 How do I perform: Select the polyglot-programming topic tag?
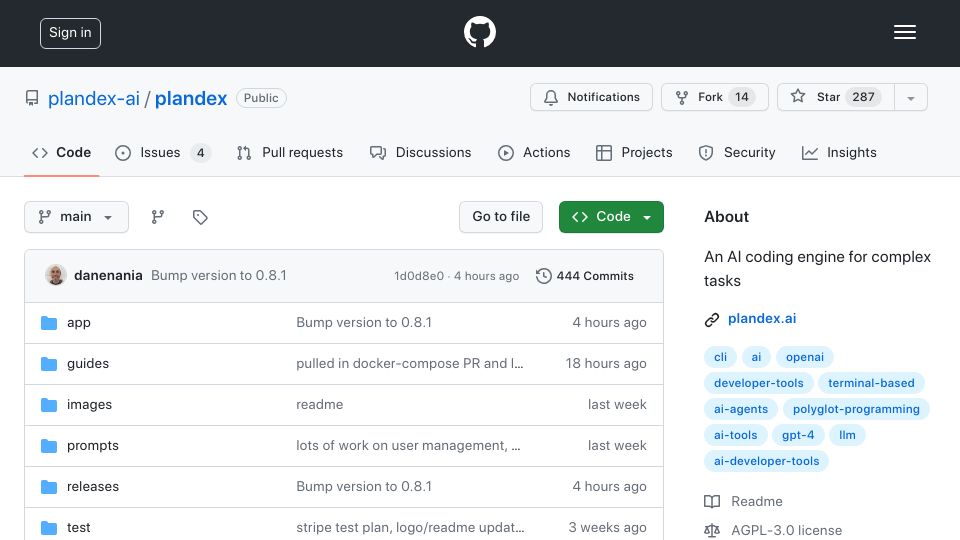[856, 409]
